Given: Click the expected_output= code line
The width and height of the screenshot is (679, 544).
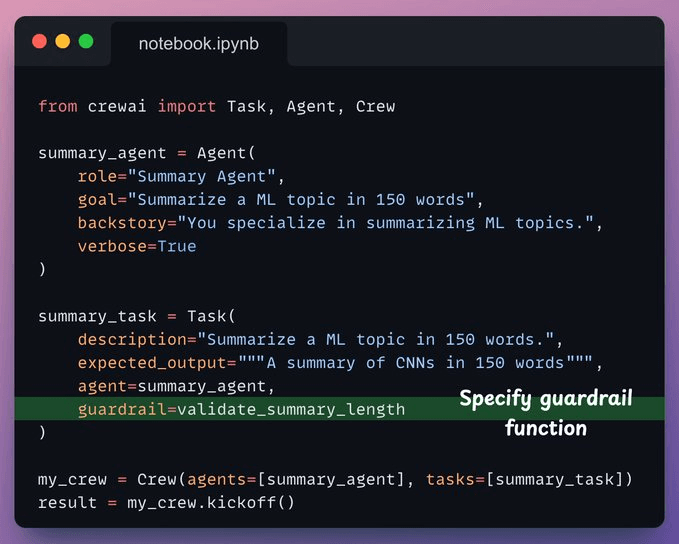Looking at the screenshot, I should tap(340, 363).
